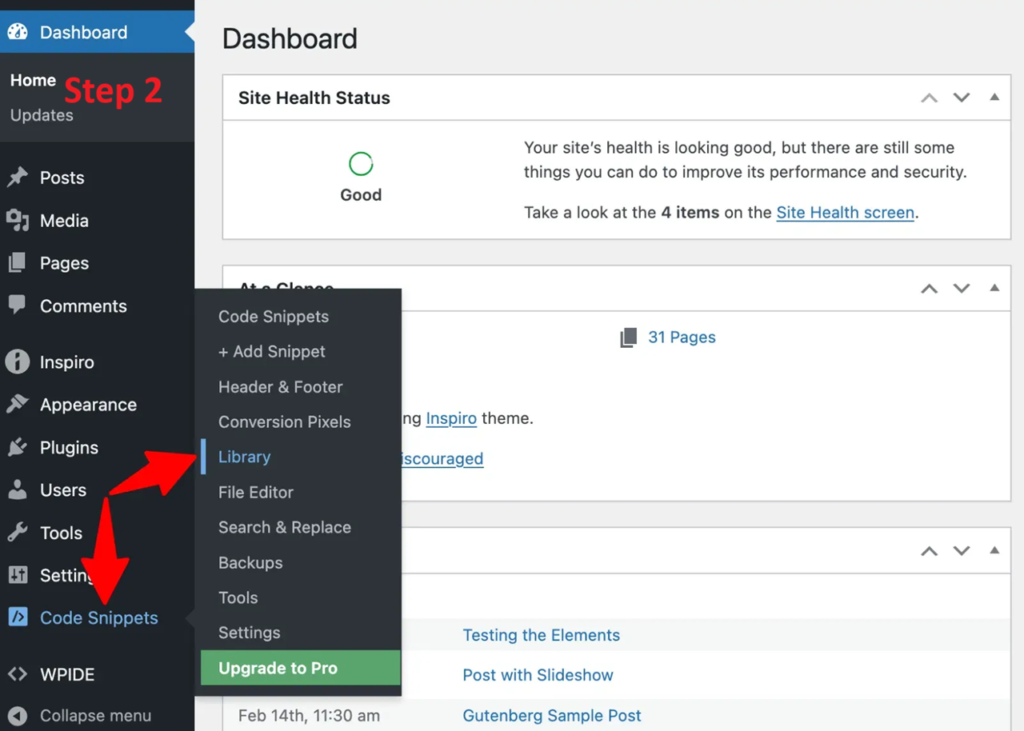Click the Inspiro theme sidebar icon
The image size is (1024, 731).
20,362
